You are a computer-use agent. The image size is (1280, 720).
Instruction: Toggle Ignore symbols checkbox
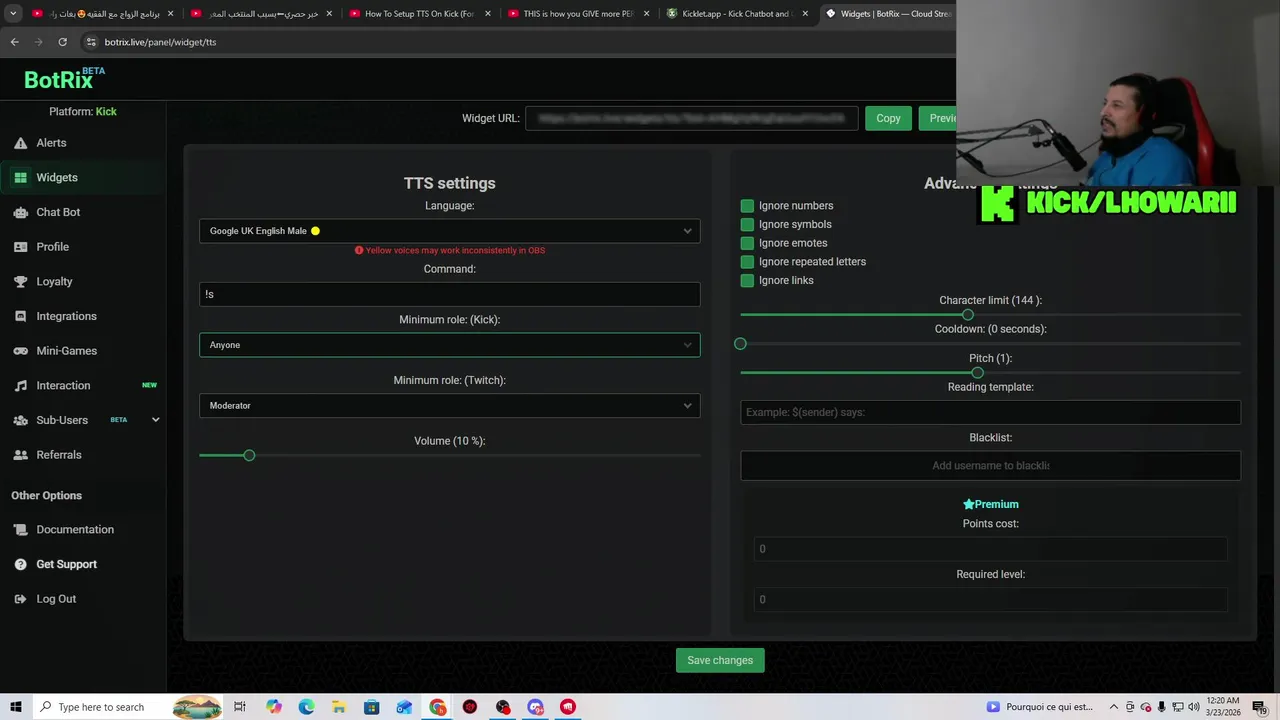747,225
